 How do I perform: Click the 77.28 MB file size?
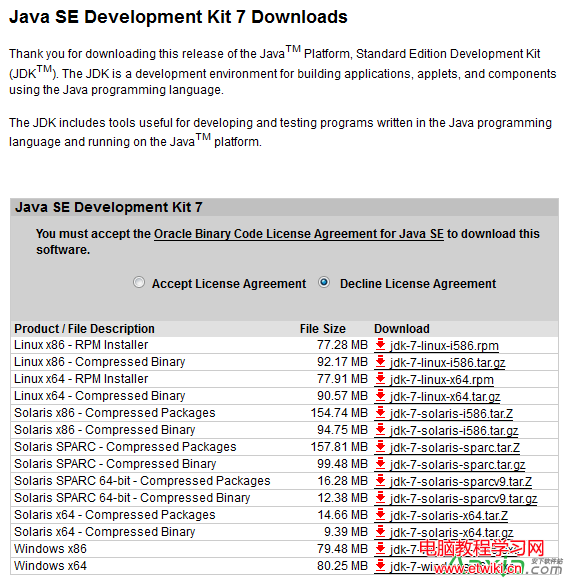(x=342, y=345)
